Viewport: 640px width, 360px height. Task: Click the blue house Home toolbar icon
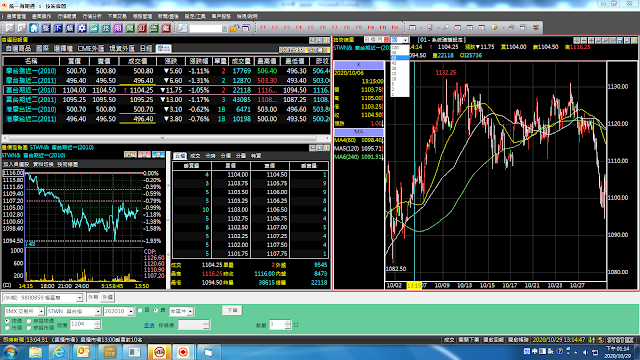click(34, 28)
